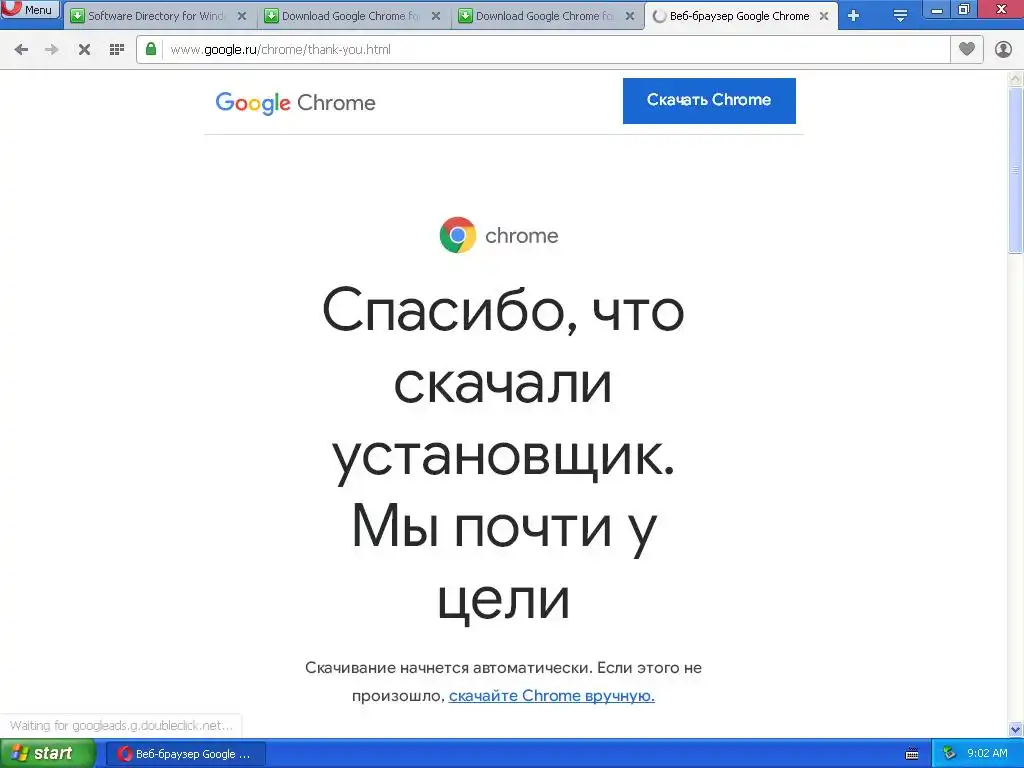Close the Веб-браузер Google Chrome tab
Viewport: 1024px width, 768px height.
coord(824,16)
